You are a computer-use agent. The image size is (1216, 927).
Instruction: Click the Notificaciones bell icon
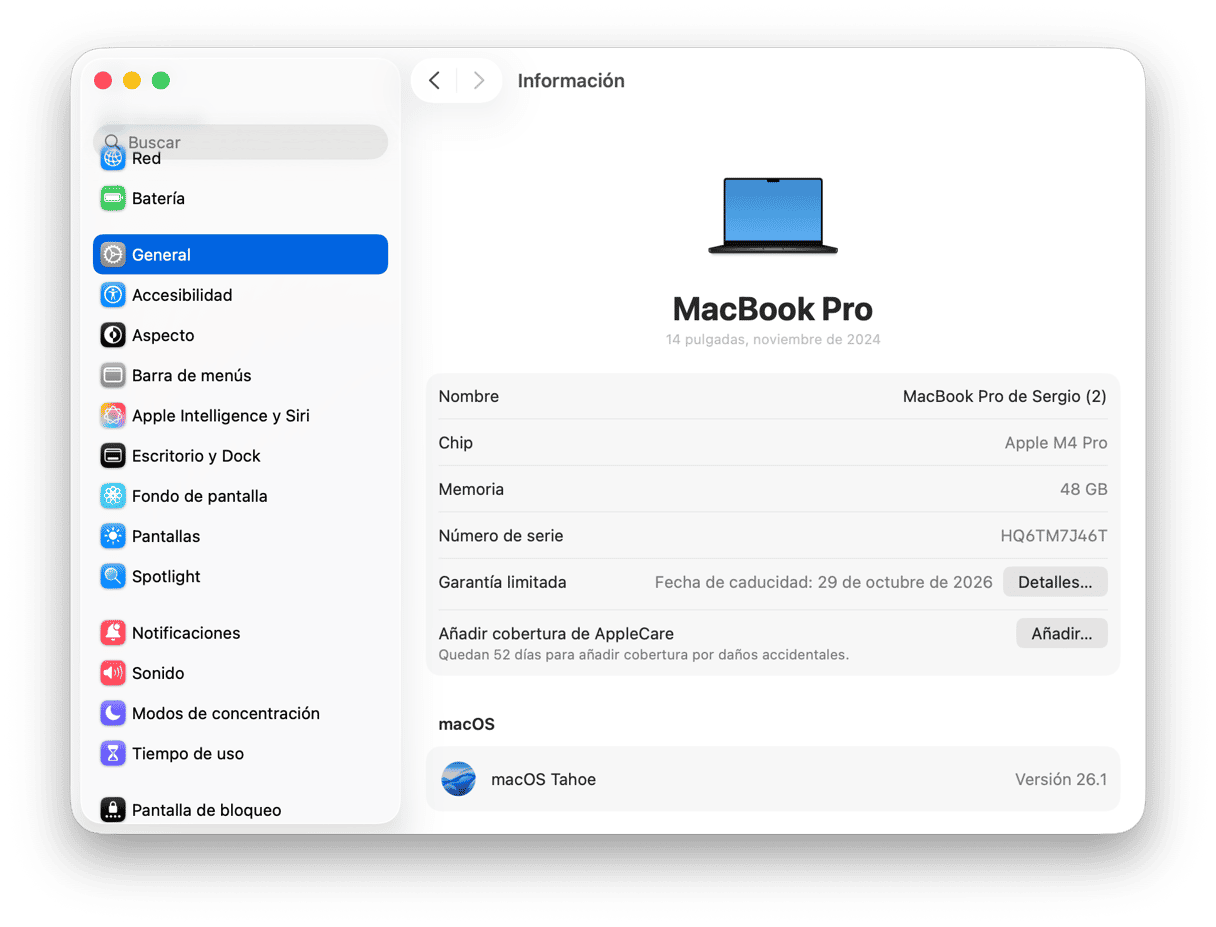tap(113, 633)
